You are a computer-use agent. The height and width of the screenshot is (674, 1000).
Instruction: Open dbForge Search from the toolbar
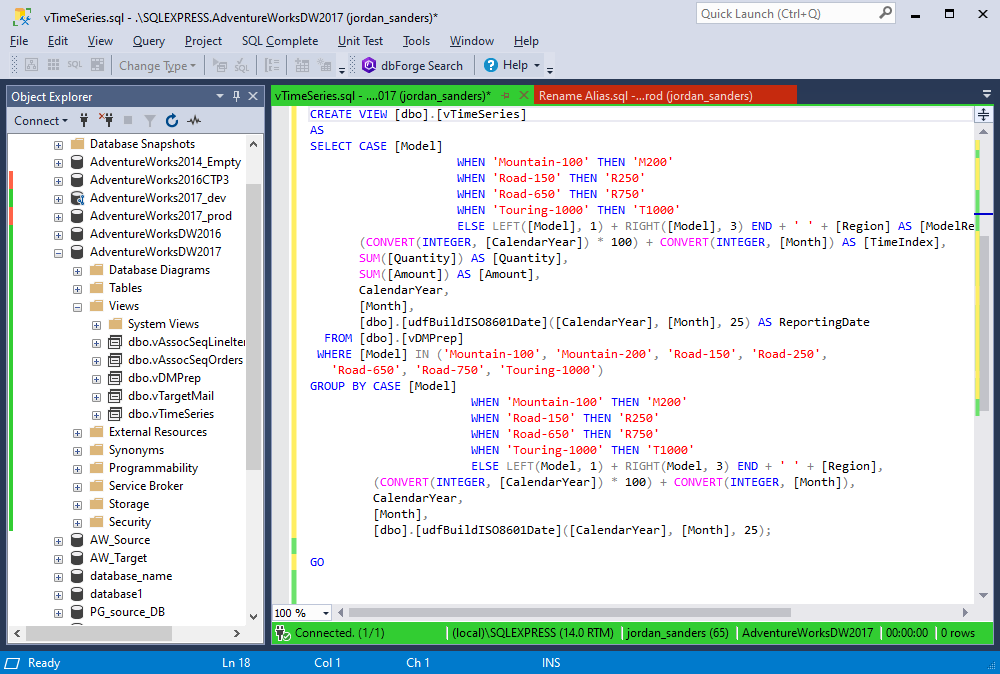click(x=412, y=66)
